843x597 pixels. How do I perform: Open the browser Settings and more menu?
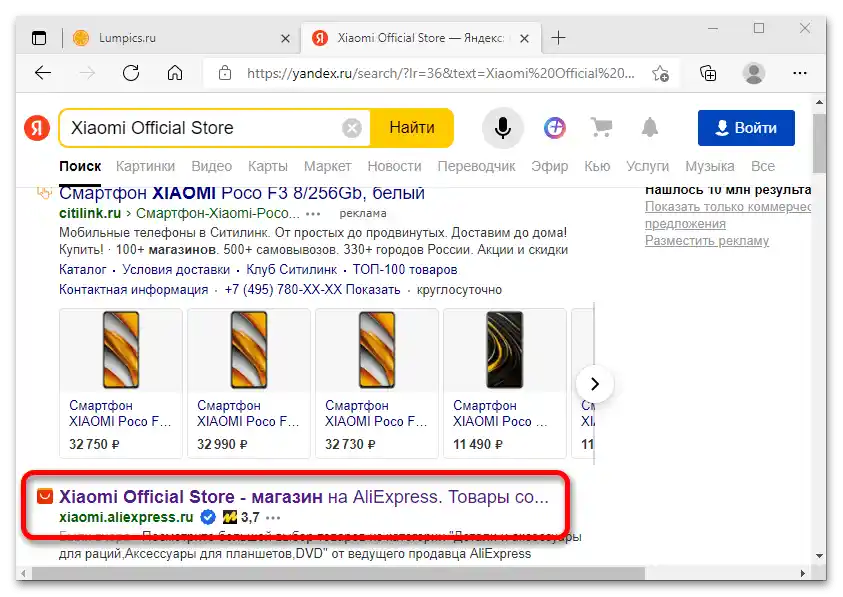coord(800,73)
